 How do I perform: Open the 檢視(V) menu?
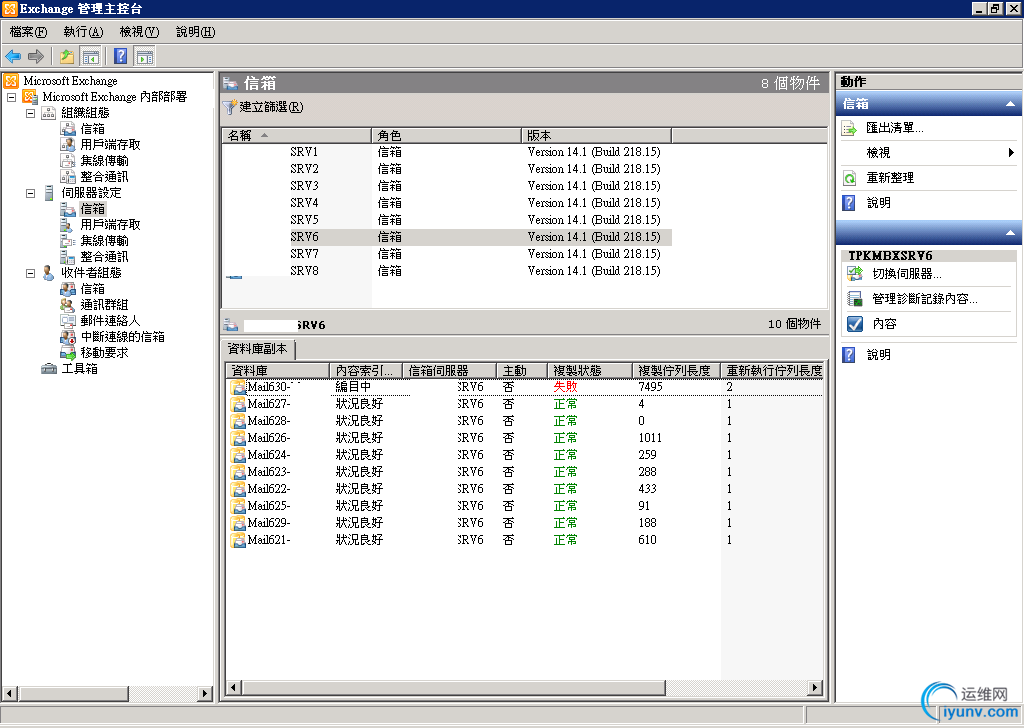[x=139, y=32]
